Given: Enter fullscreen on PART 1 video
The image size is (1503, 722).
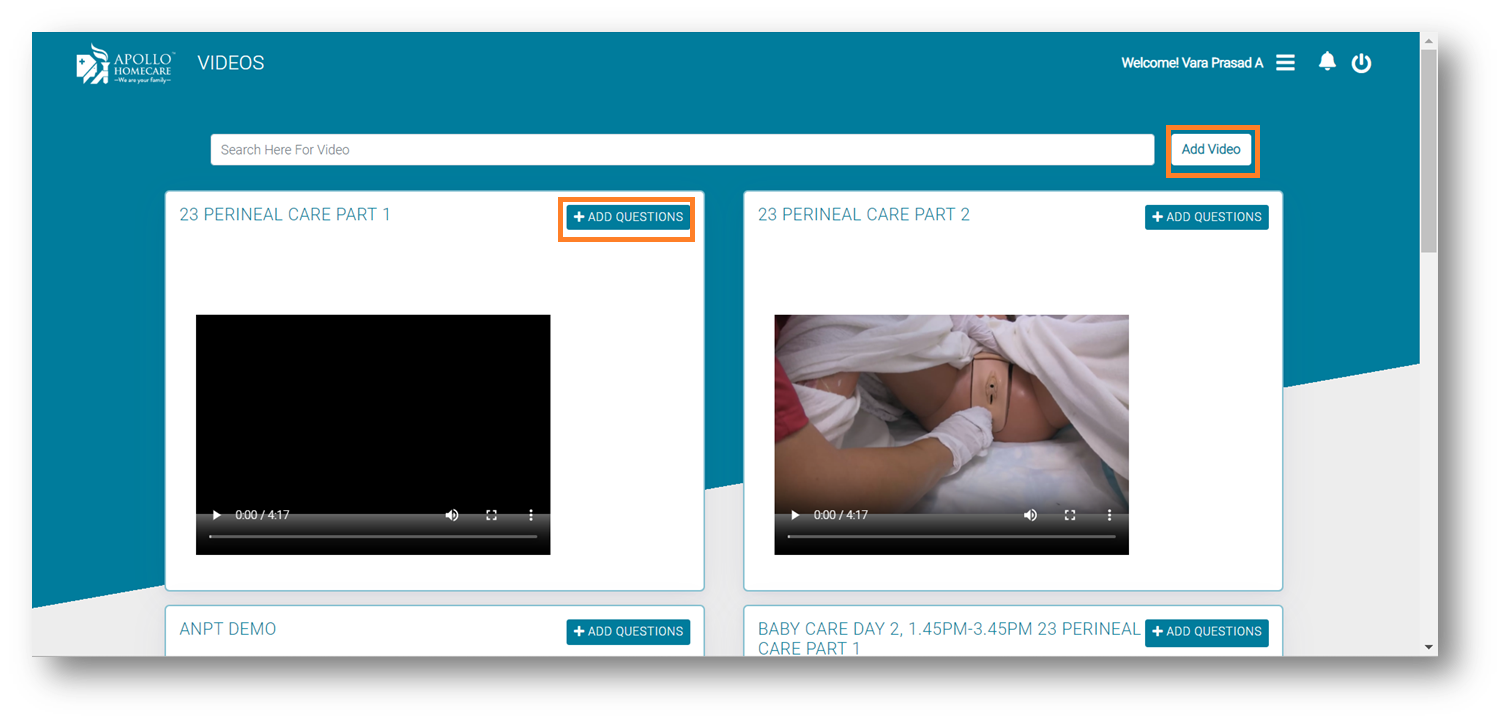Looking at the screenshot, I should pyautogui.click(x=491, y=514).
